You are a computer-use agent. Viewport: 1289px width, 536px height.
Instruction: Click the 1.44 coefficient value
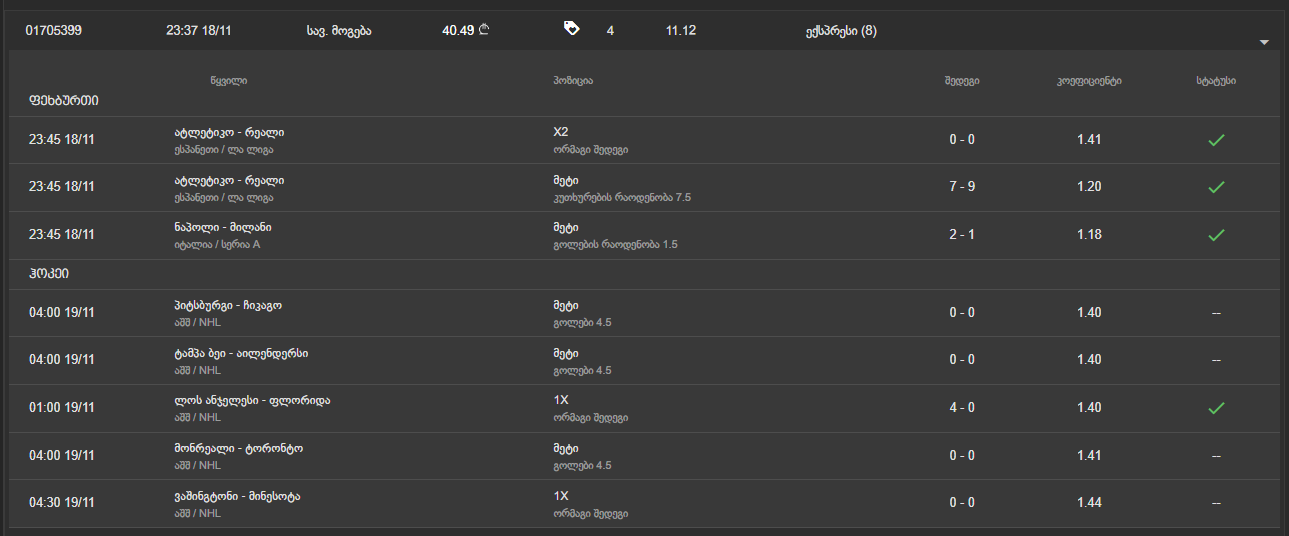(1089, 503)
